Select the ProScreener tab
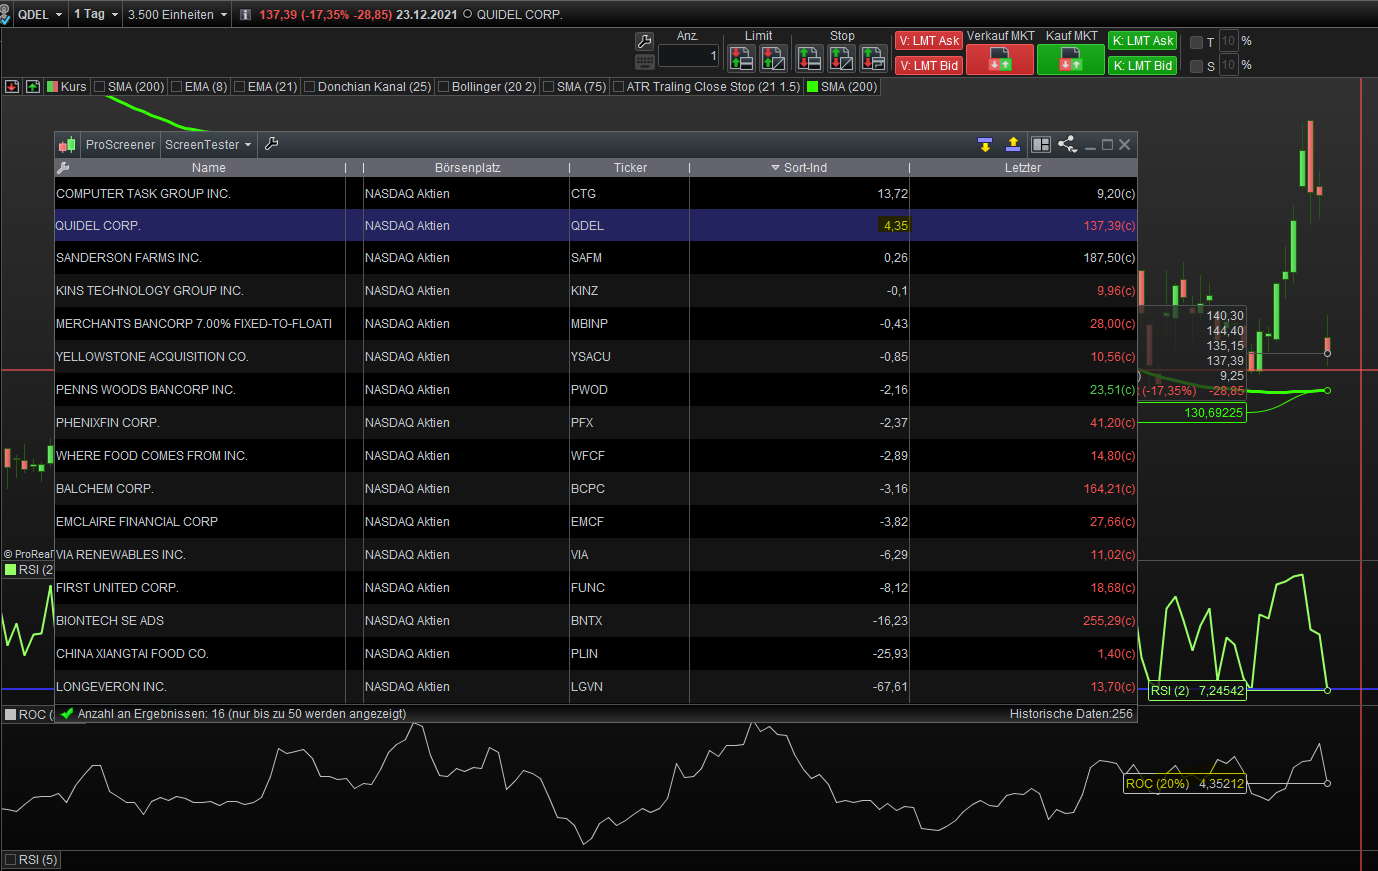Image resolution: width=1378 pixels, height=871 pixels. pos(120,144)
